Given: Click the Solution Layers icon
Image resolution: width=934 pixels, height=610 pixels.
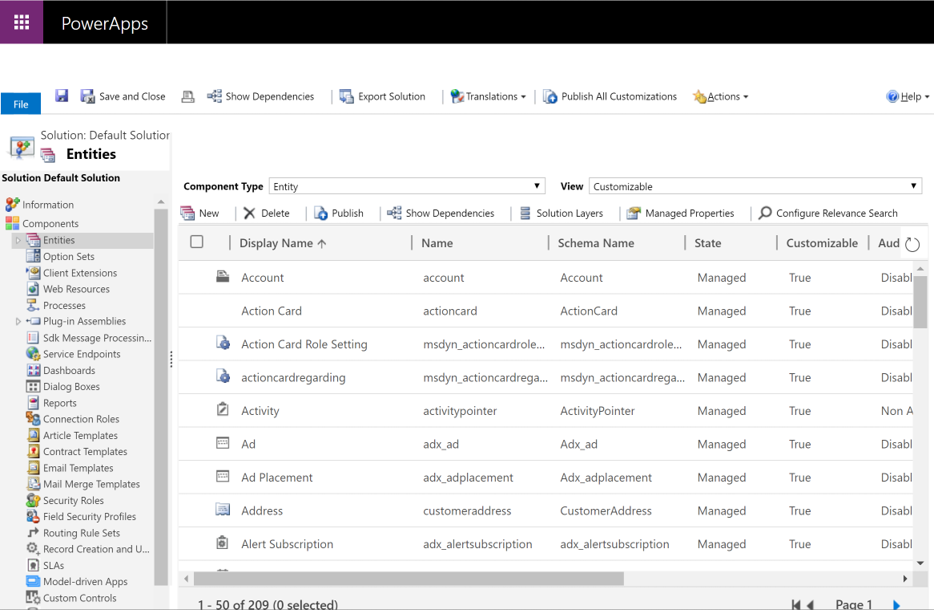Looking at the screenshot, I should pos(525,213).
